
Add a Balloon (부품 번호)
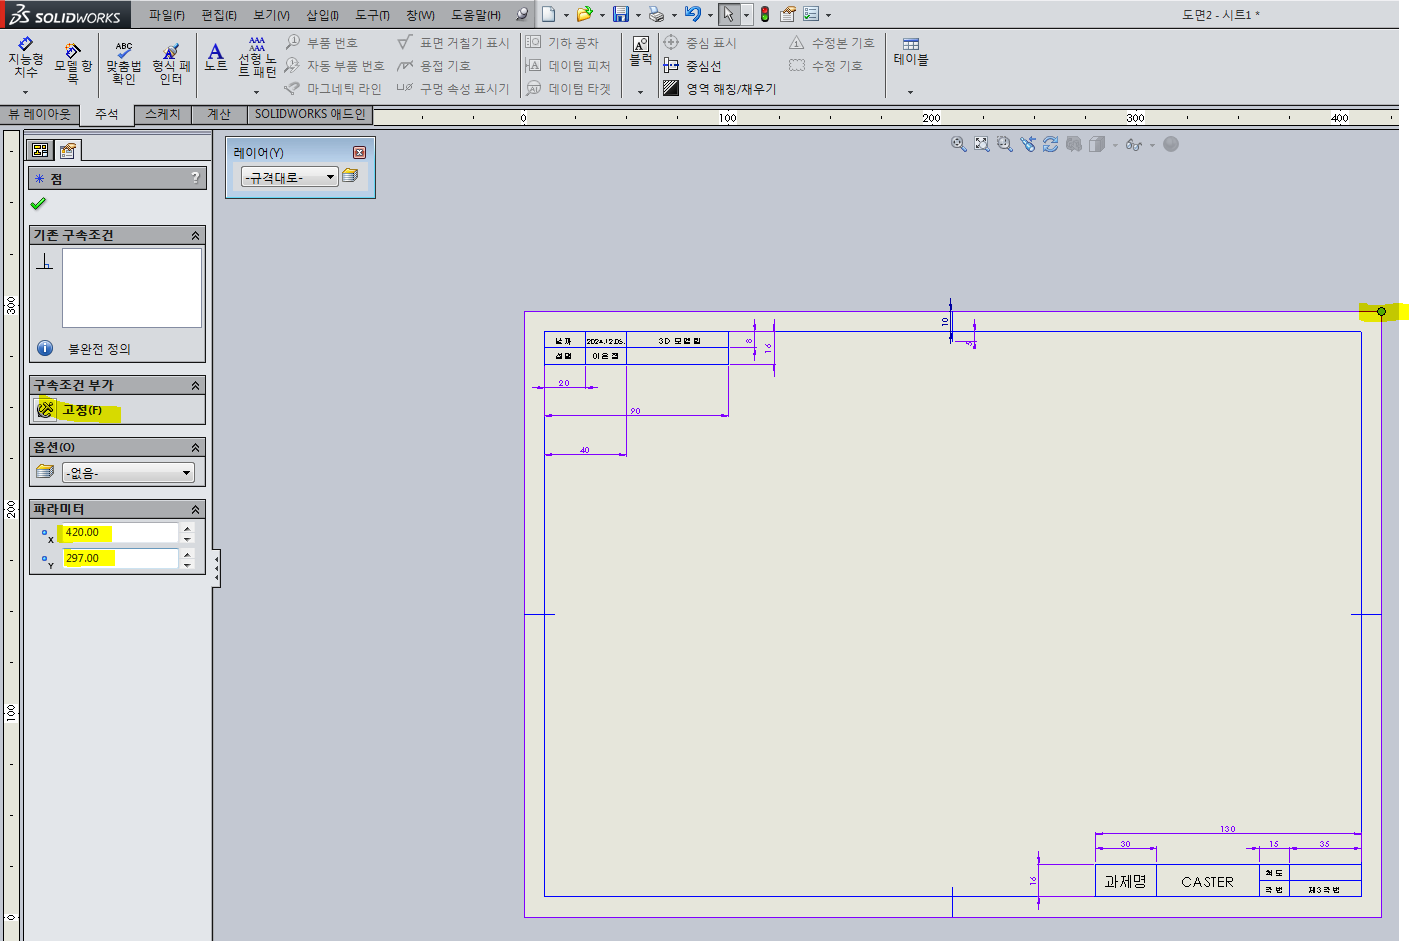321,43
